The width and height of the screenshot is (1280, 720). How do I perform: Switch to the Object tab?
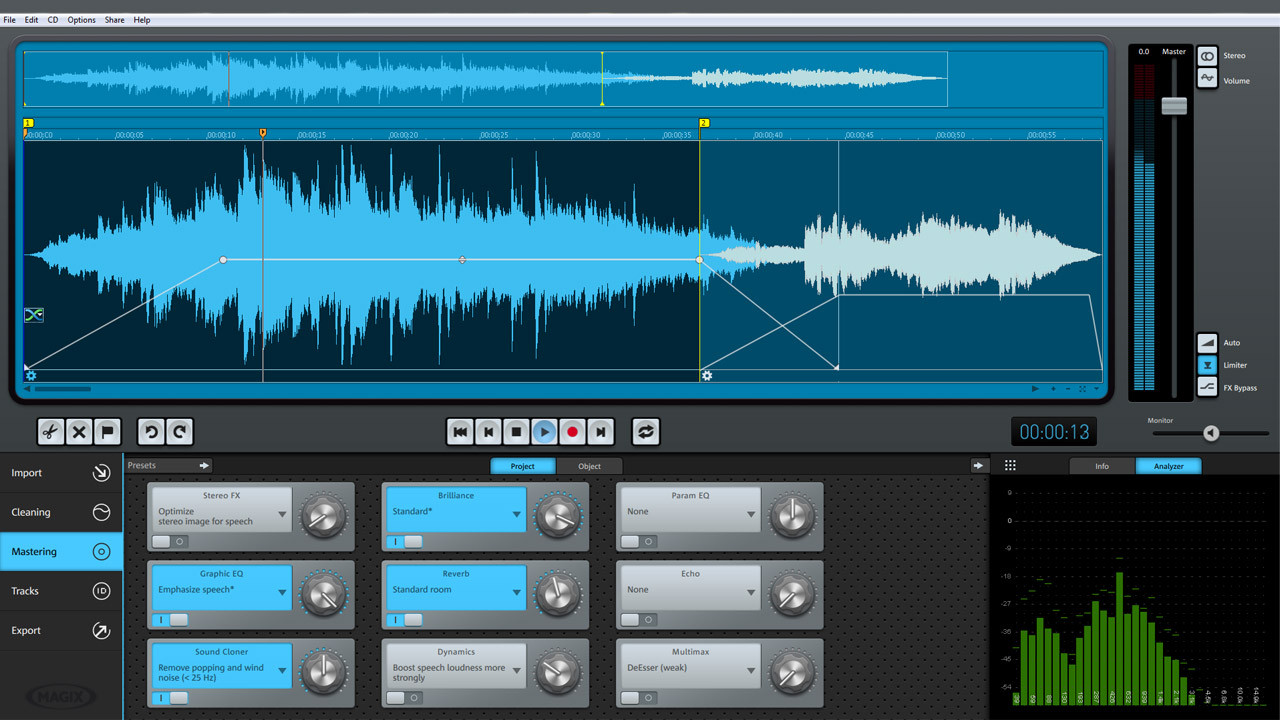click(590, 466)
